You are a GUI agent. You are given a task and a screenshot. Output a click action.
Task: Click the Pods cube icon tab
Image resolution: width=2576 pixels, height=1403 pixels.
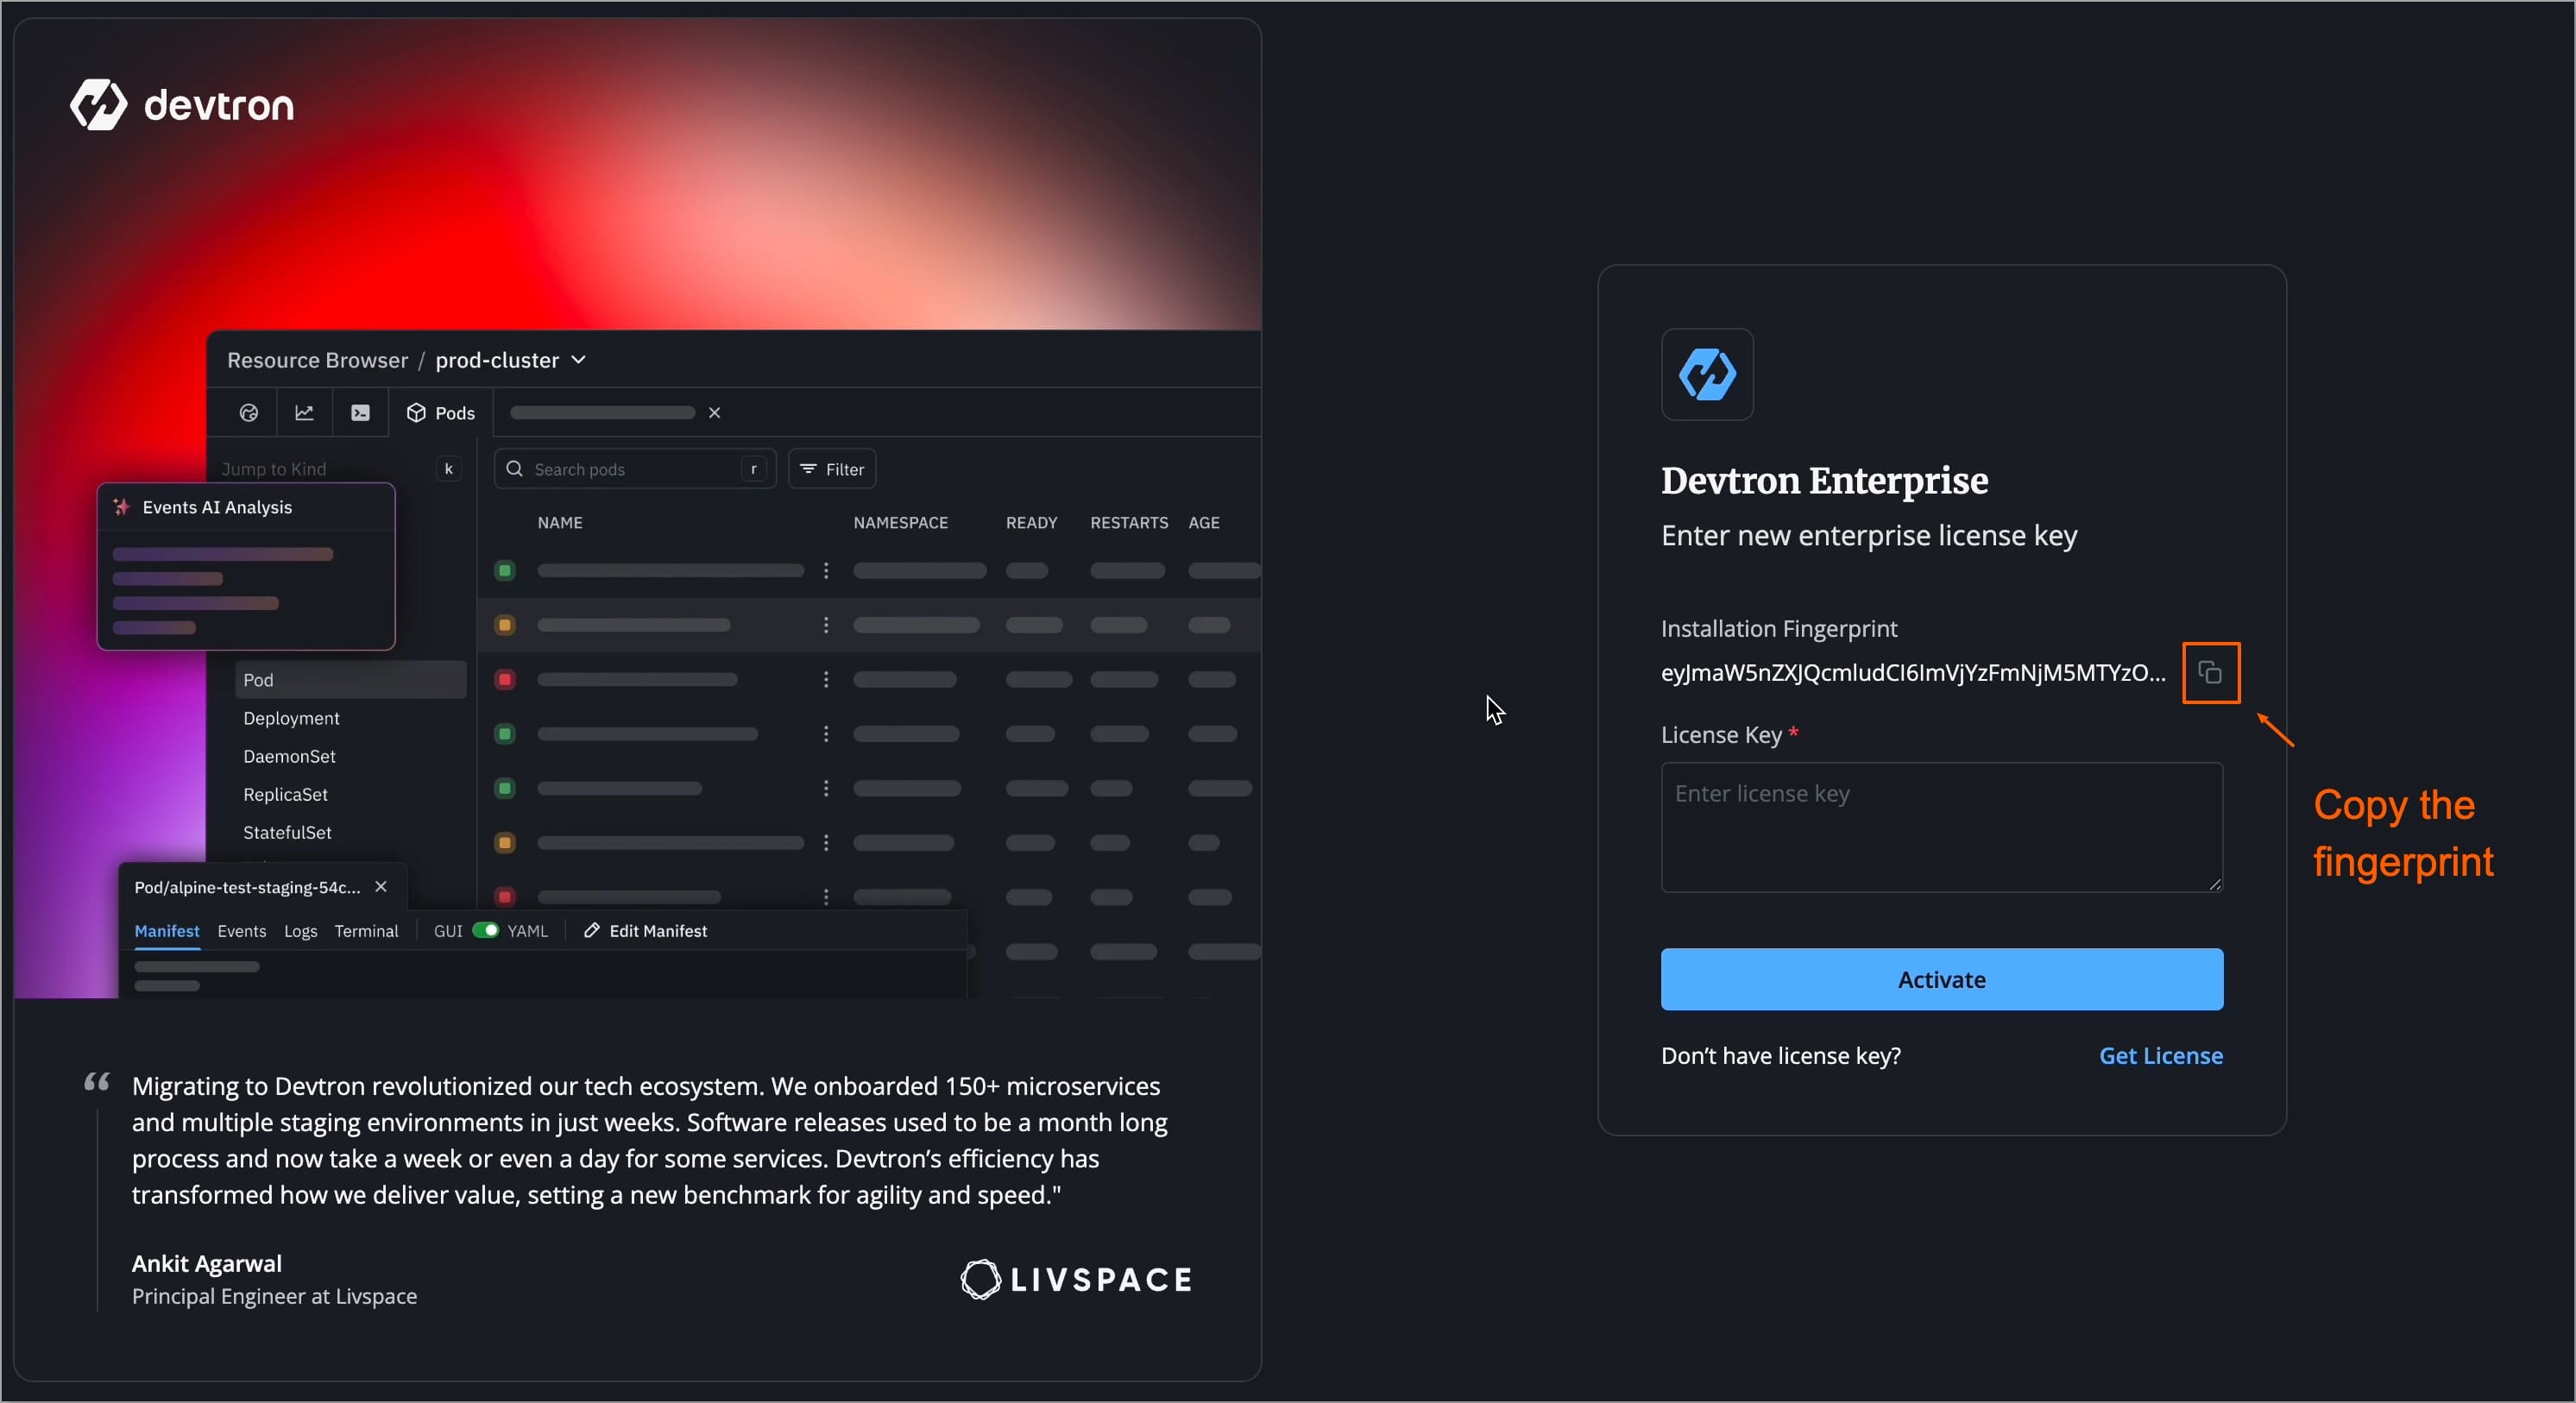click(416, 413)
